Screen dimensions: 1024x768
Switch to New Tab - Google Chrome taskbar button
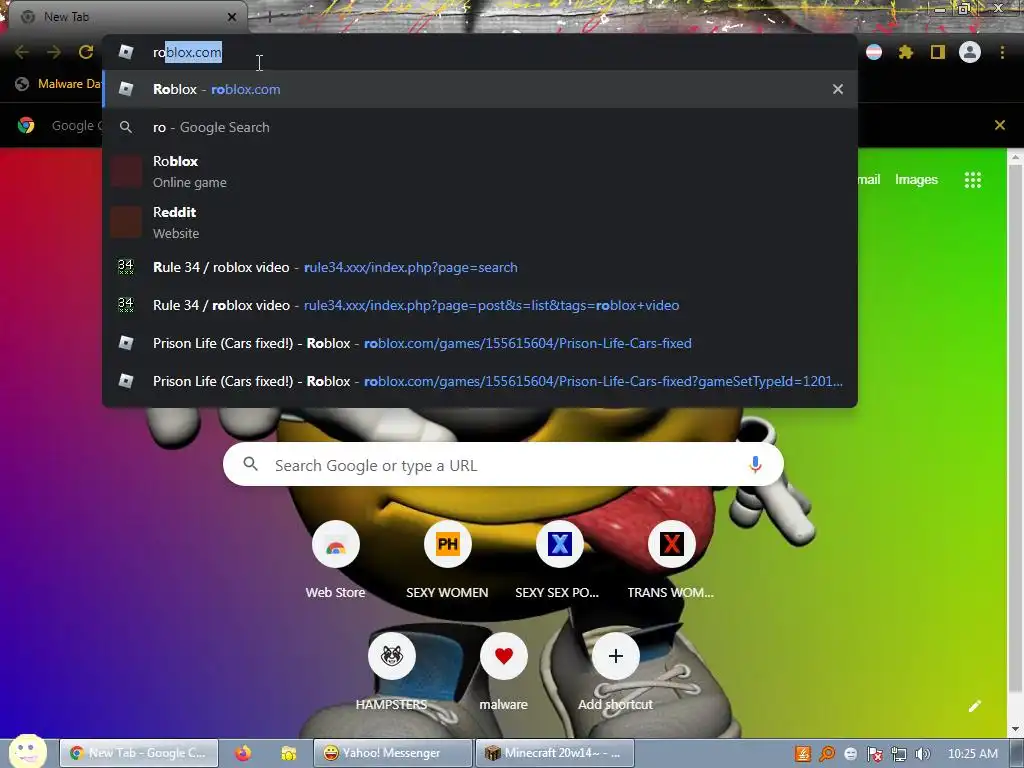pyautogui.click(x=138, y=754)
